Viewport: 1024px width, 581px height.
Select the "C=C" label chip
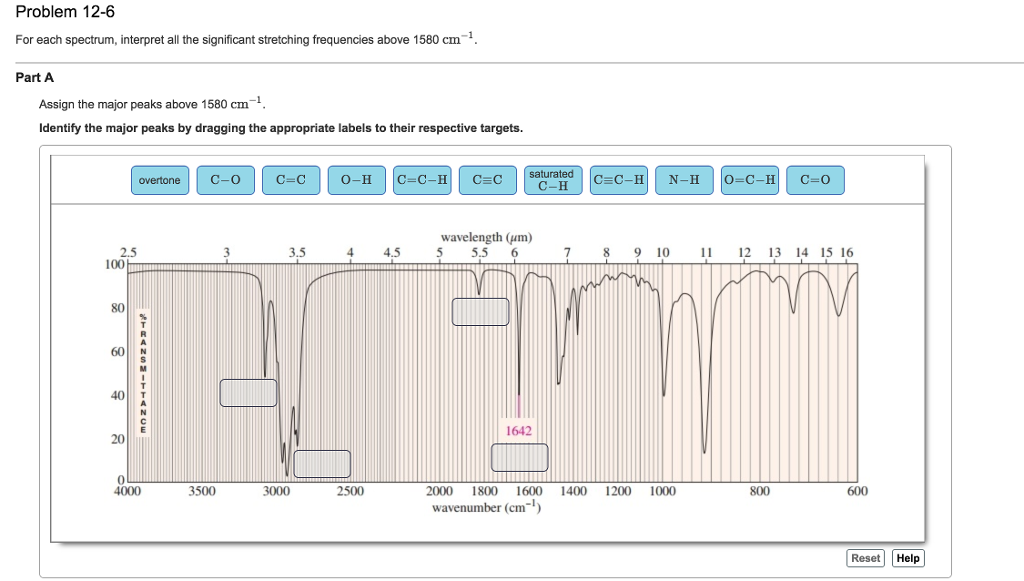point(290,179)
